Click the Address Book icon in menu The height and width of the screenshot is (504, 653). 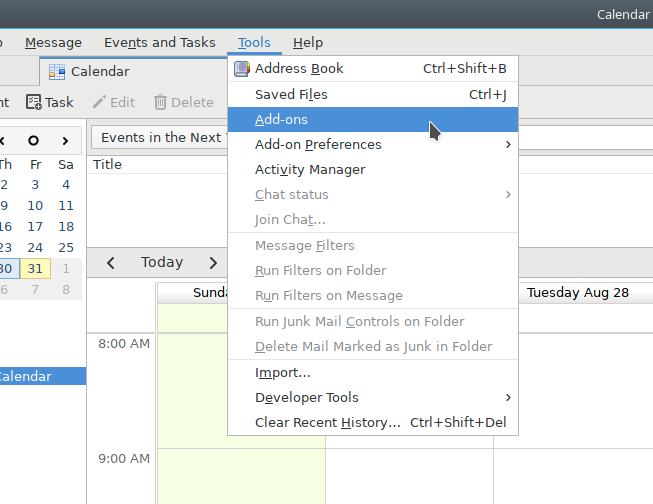point(241,69)
